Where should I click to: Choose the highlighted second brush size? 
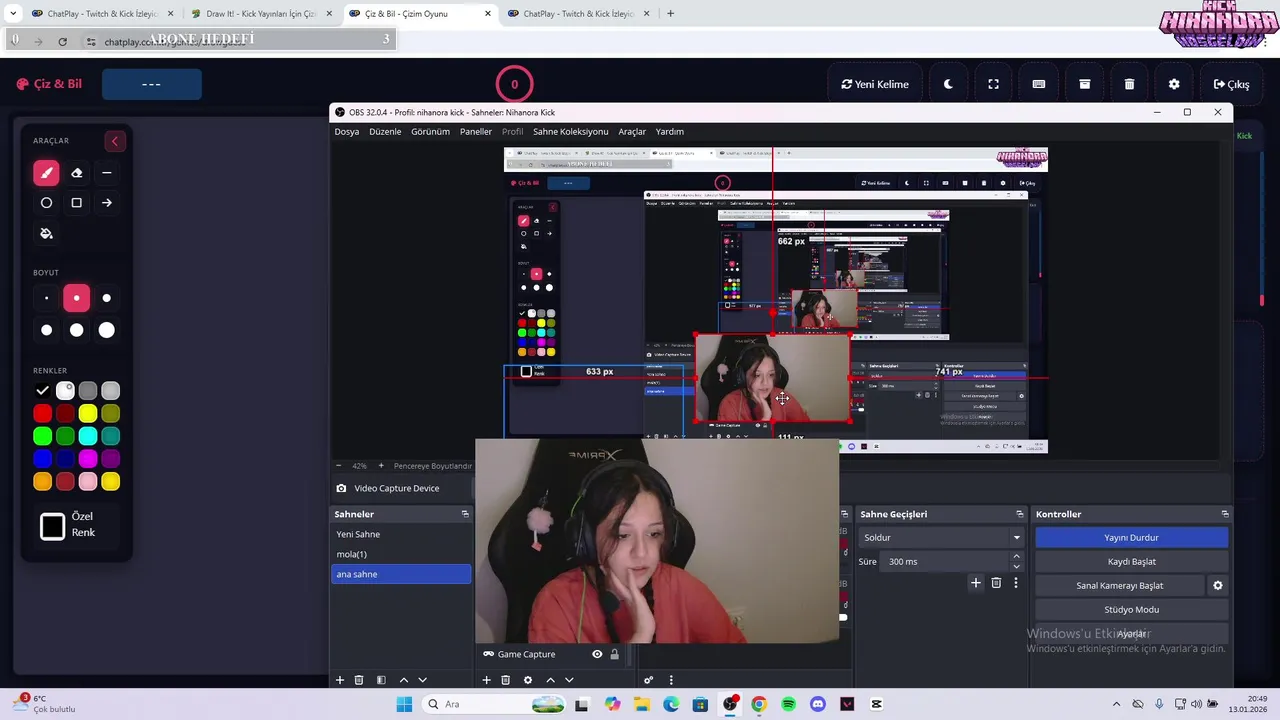click(77, 298)
